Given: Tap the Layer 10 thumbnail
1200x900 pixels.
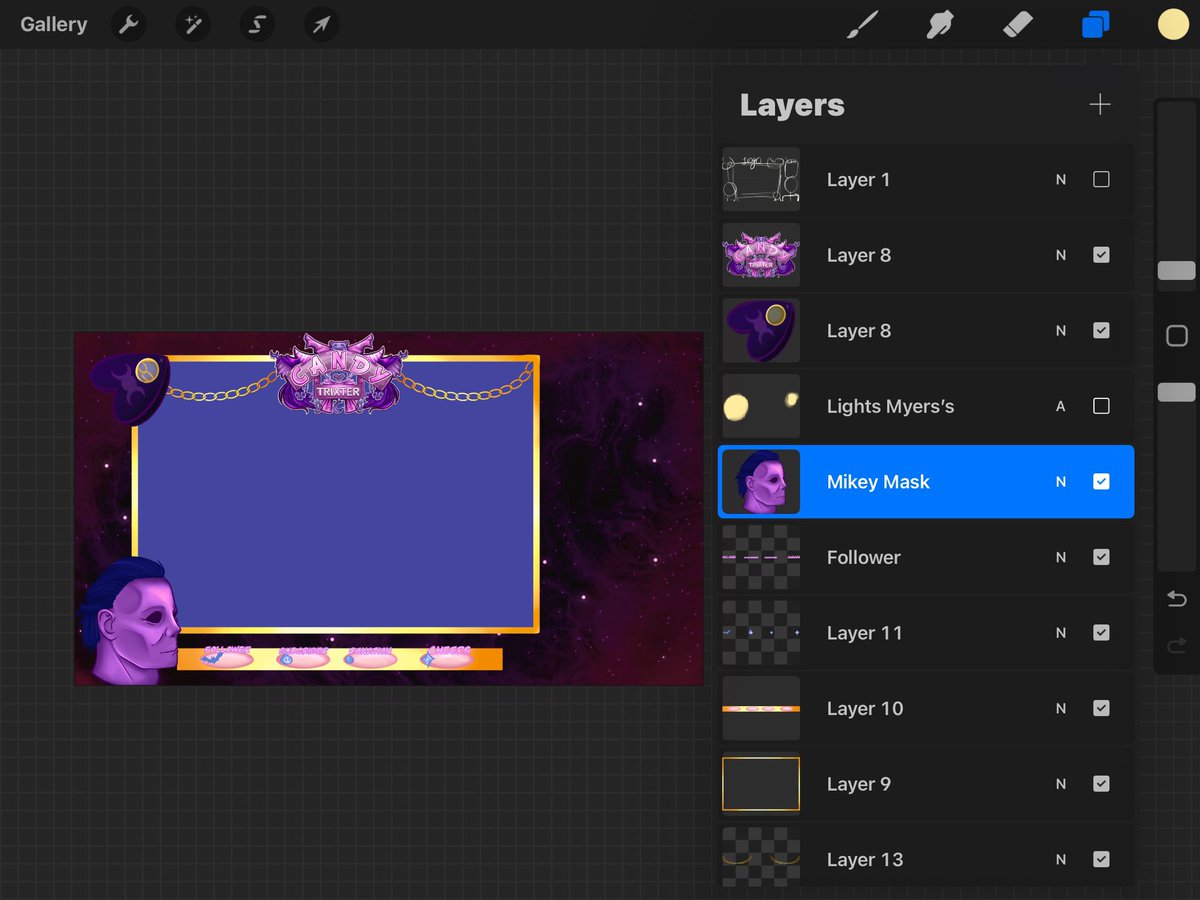Looking at the screenshot, I should coord(761,708).
